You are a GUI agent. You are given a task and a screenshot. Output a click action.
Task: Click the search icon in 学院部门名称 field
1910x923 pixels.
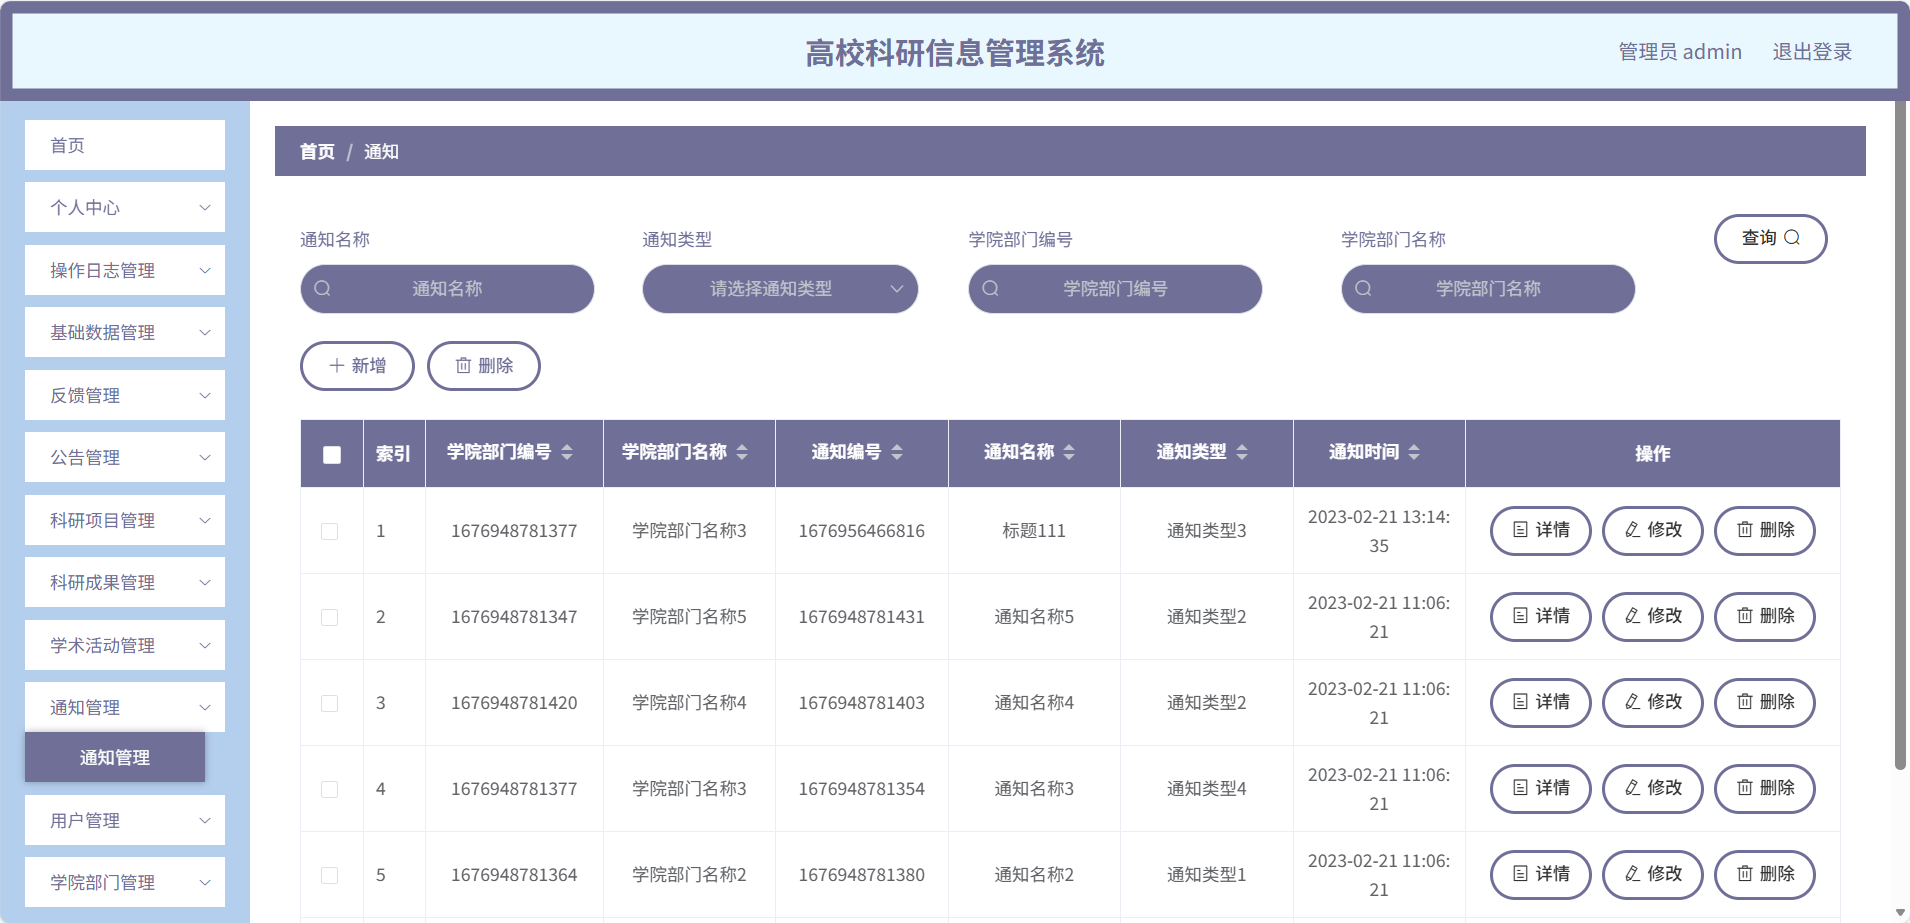1363,289
